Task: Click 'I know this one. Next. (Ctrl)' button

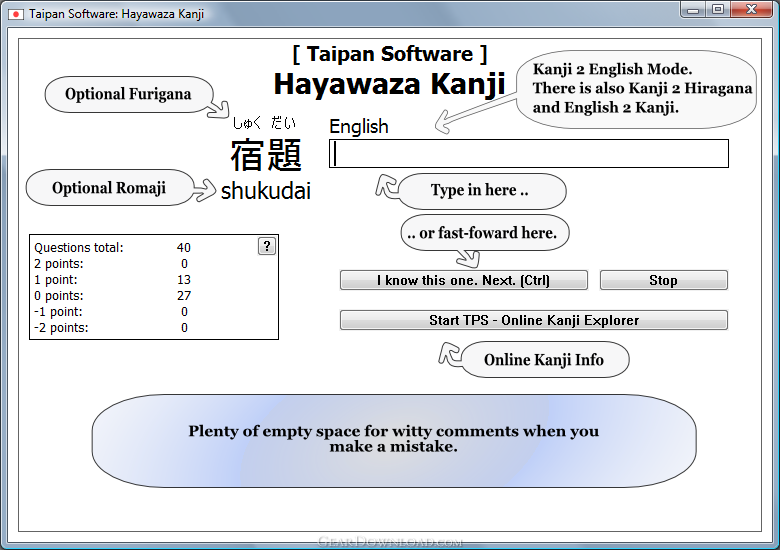Action: (464, 280)
